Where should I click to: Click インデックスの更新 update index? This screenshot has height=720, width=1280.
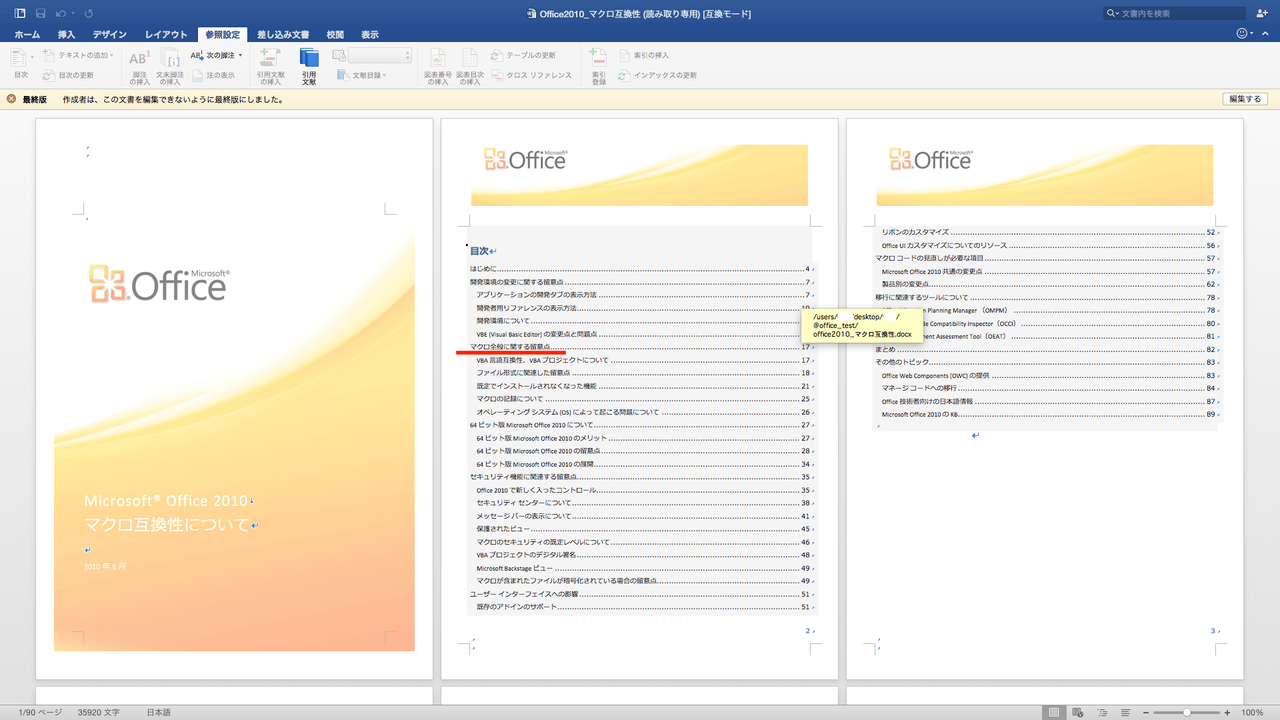[x=657, y=75]
